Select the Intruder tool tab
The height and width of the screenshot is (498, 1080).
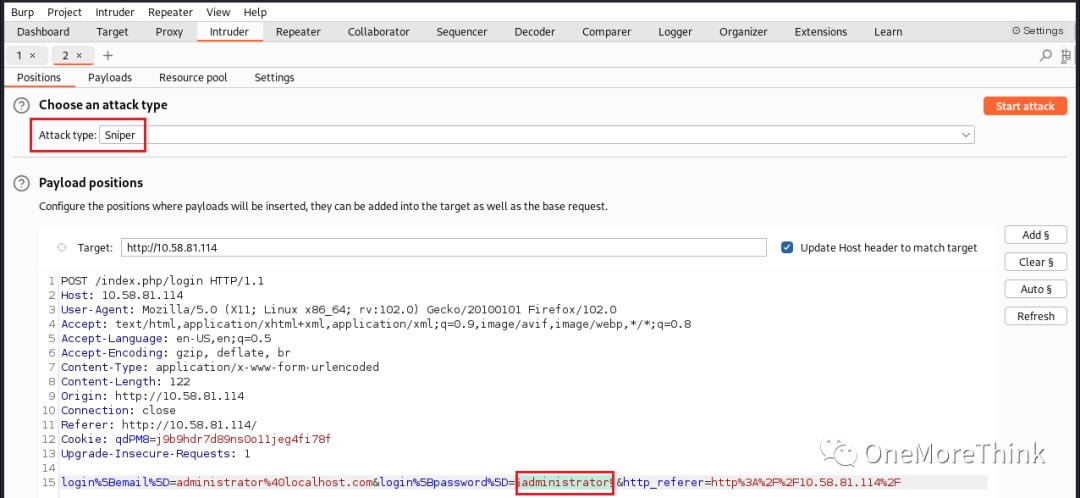pyautogui.click(x=229, y=32)
